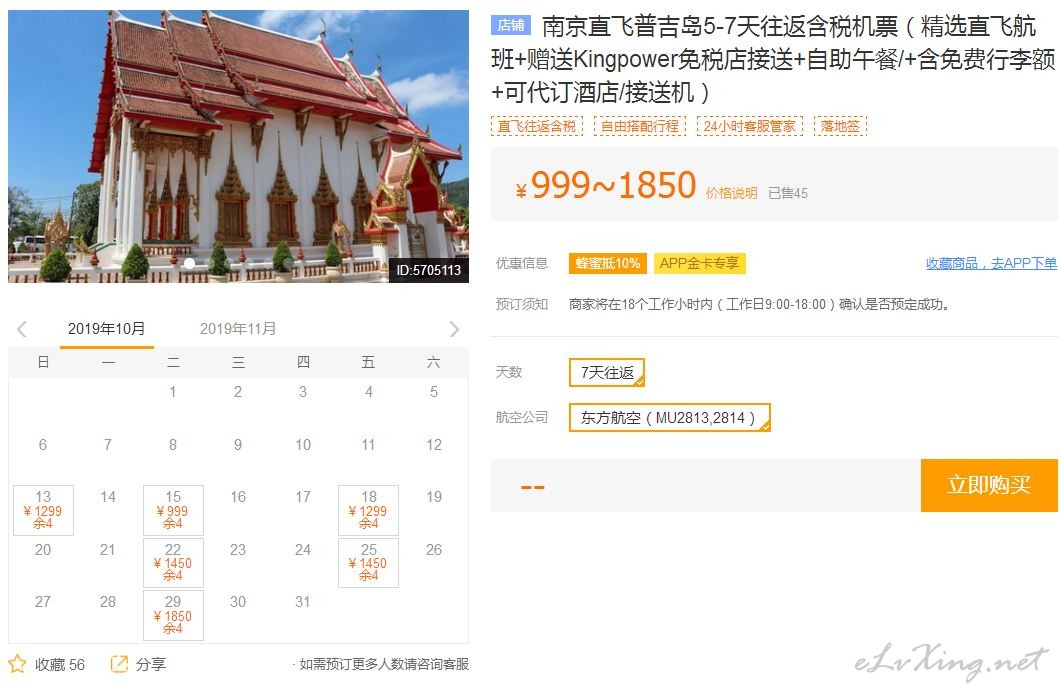Click the 立即购买 buy now button

point(989,485)
